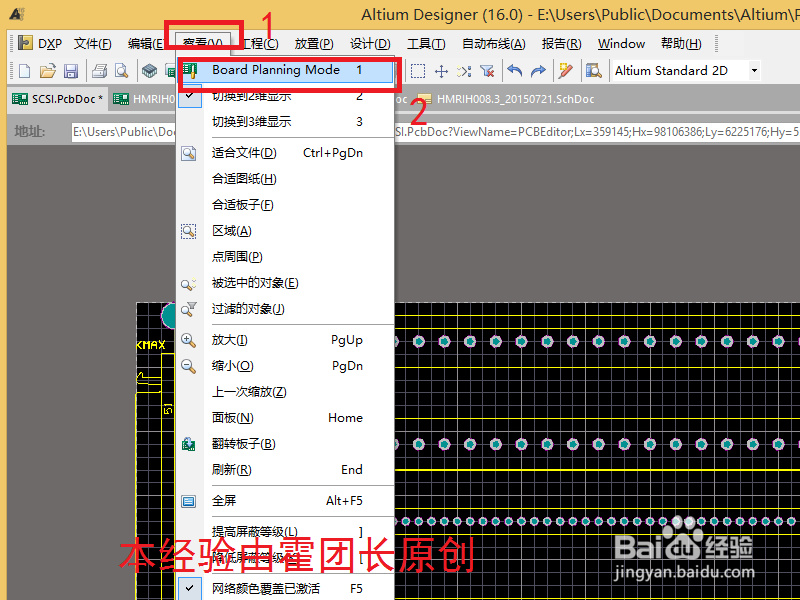Choose 区域(A) zoom option
The height and width of the screenshot is (600, 800).
click(x=286, y=231)
